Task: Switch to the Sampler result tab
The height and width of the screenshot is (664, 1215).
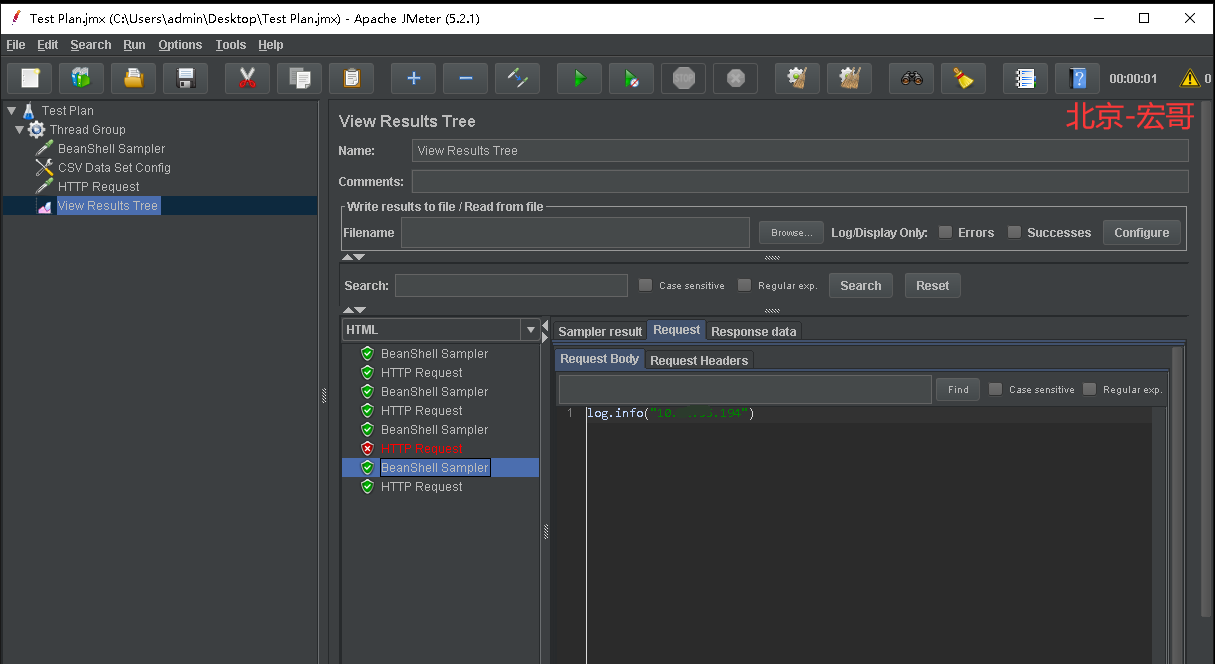Action: click(600, 331)
